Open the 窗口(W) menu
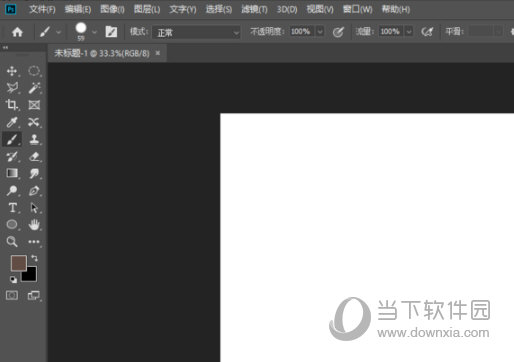Screen dimensions: 514x362 pos(358,9)
